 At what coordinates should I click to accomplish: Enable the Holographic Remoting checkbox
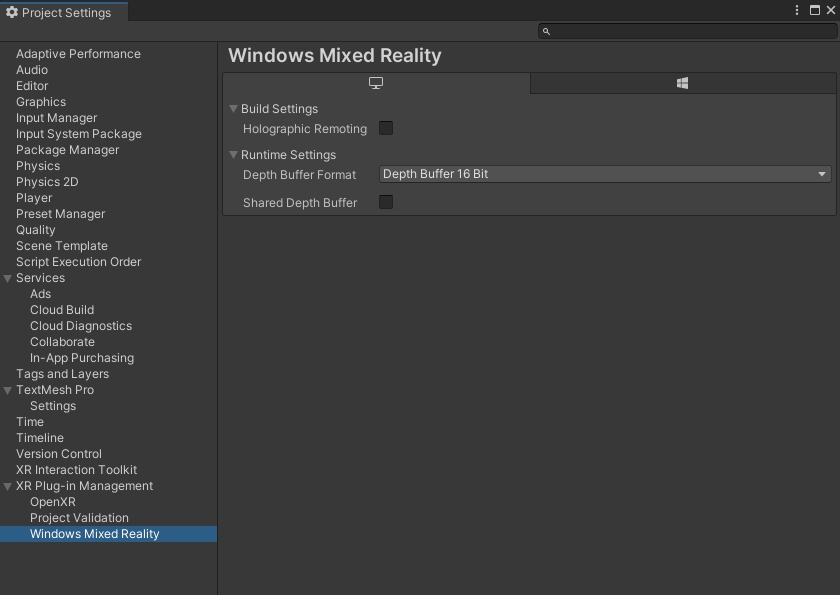(x=386, y=128)
